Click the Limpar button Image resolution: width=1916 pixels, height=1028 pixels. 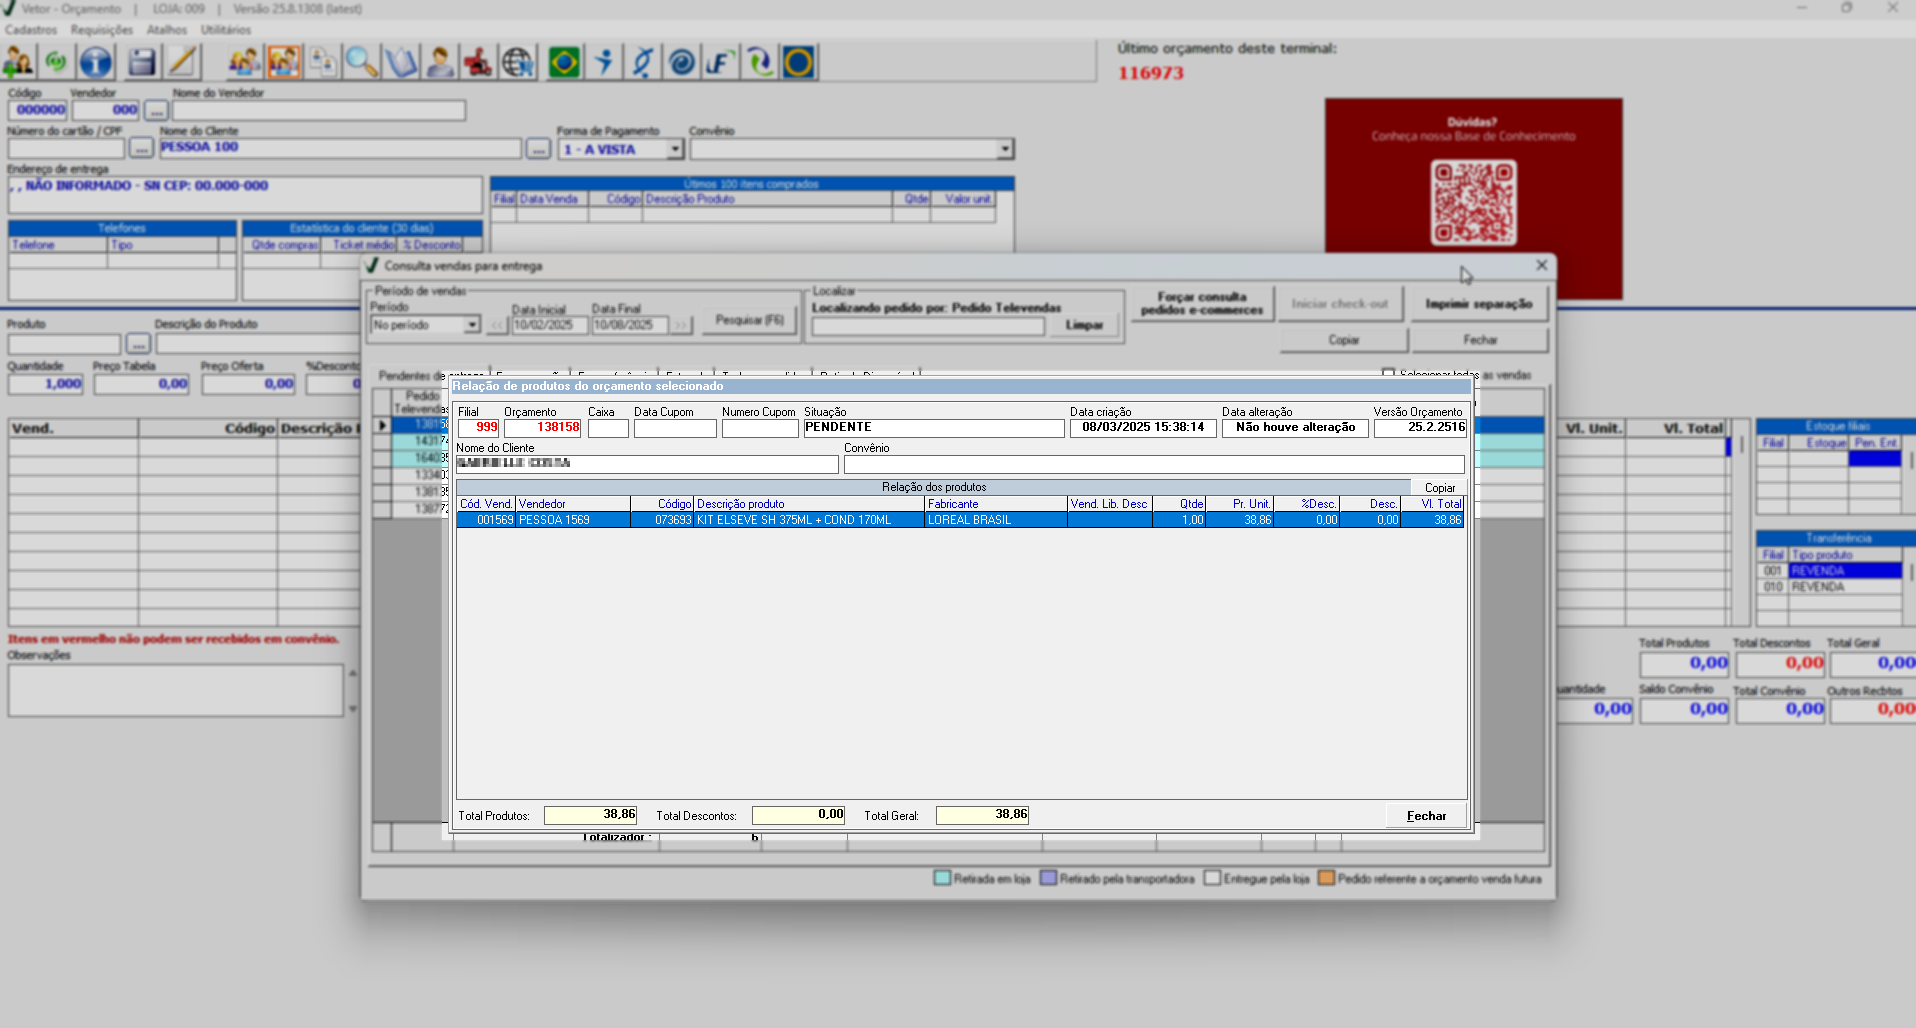pyautogui.click(x=1084, y=326)
